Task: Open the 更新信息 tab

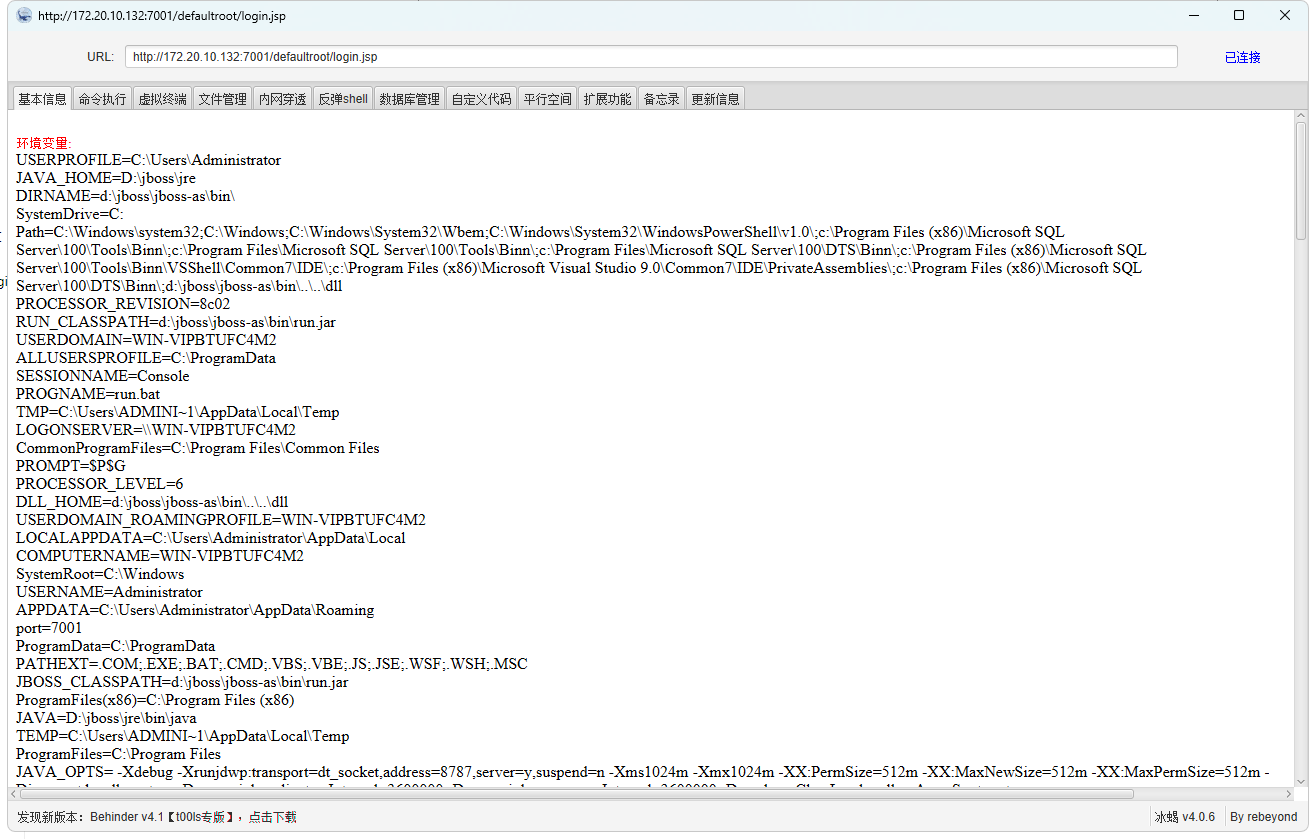Action: (715, 99)
